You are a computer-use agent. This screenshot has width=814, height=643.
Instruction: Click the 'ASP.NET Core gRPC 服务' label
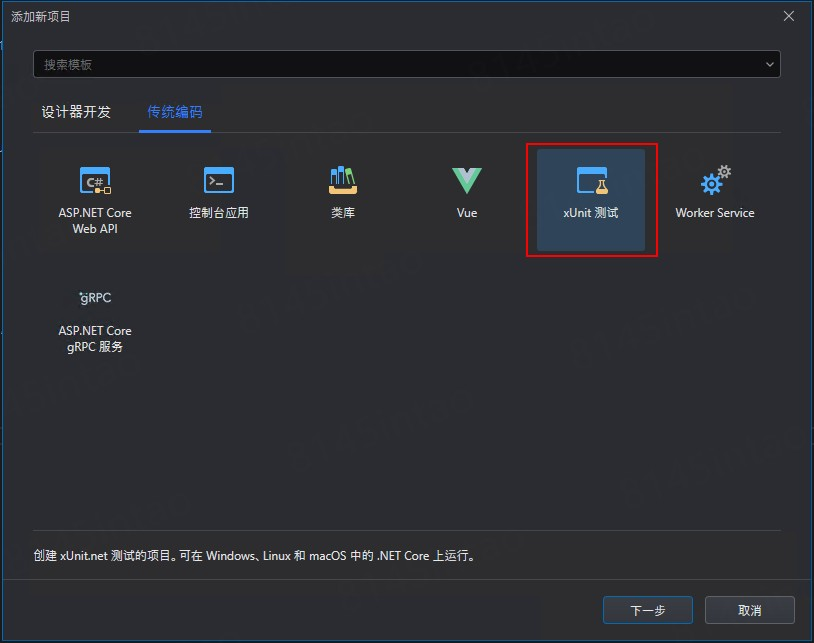tap(95, 338)
